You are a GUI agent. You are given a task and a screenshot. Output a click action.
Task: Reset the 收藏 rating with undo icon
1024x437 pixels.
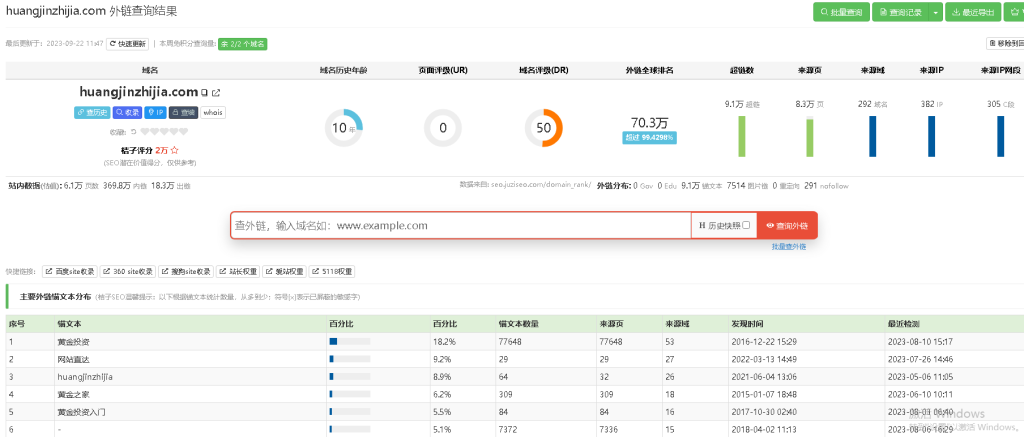pos(135,132)
